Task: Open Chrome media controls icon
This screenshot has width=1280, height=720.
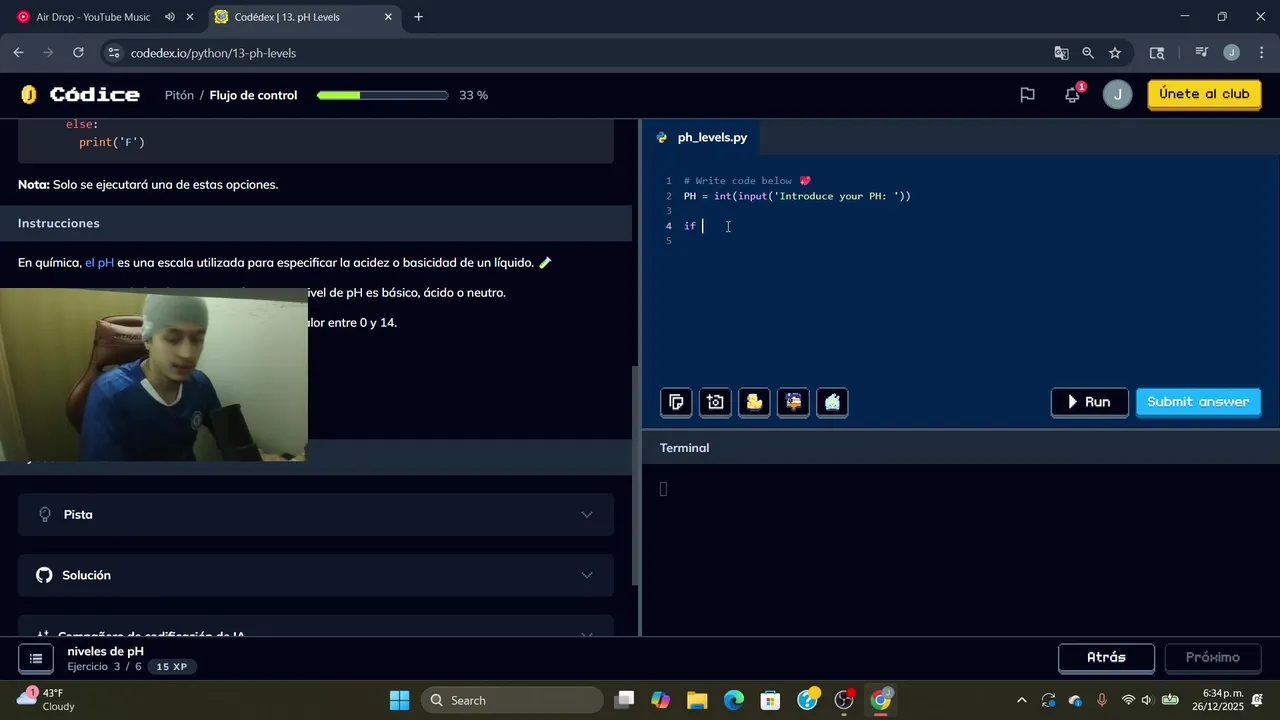Action: [x=1202, y=53]
